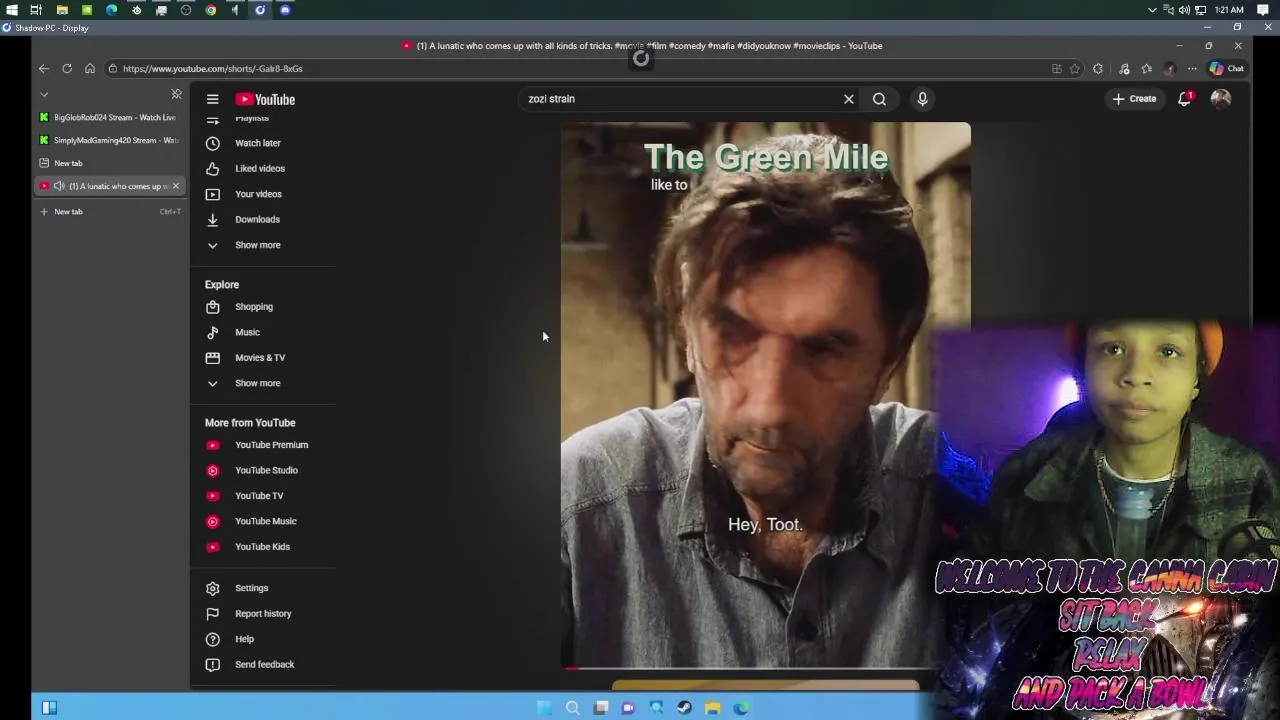The width and height of the screenshot is (1280, 720).
Task: Open the widgets icon on the bottom taskbar
Action: (49, 708)
